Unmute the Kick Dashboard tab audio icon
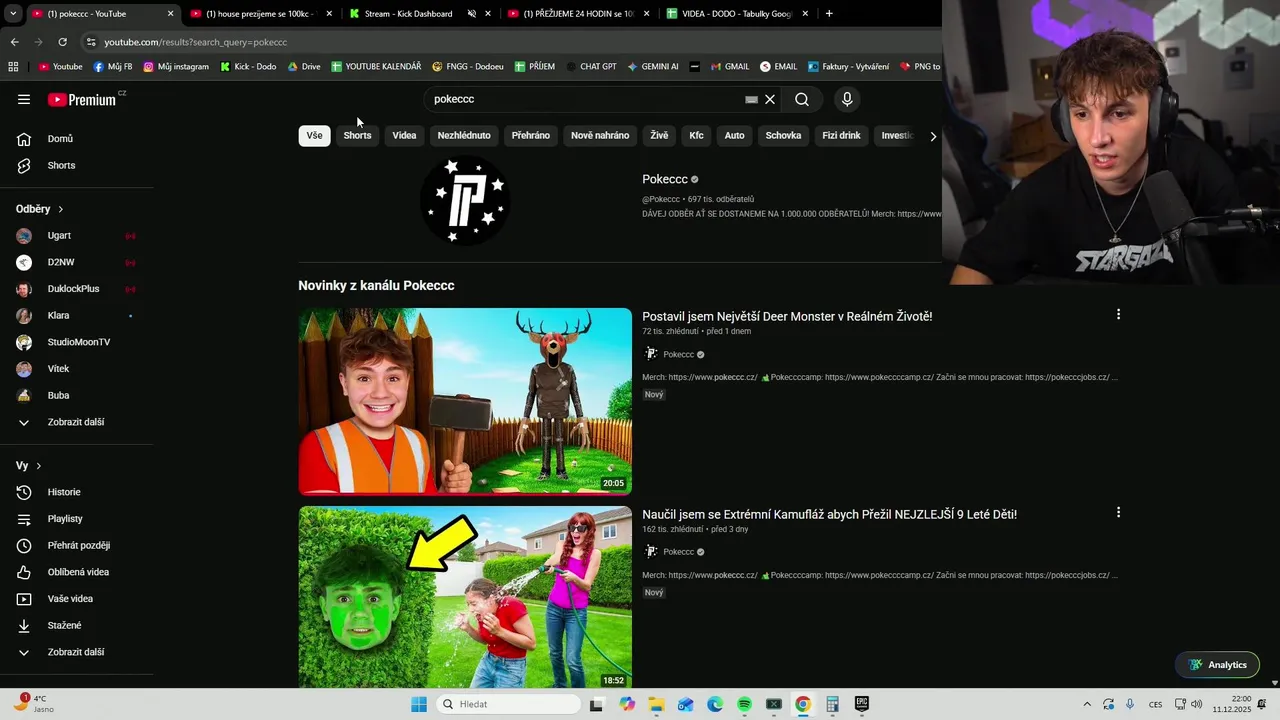Viewport: 1280px width, 720px height. pyautogui.click(x=473, y=14)
